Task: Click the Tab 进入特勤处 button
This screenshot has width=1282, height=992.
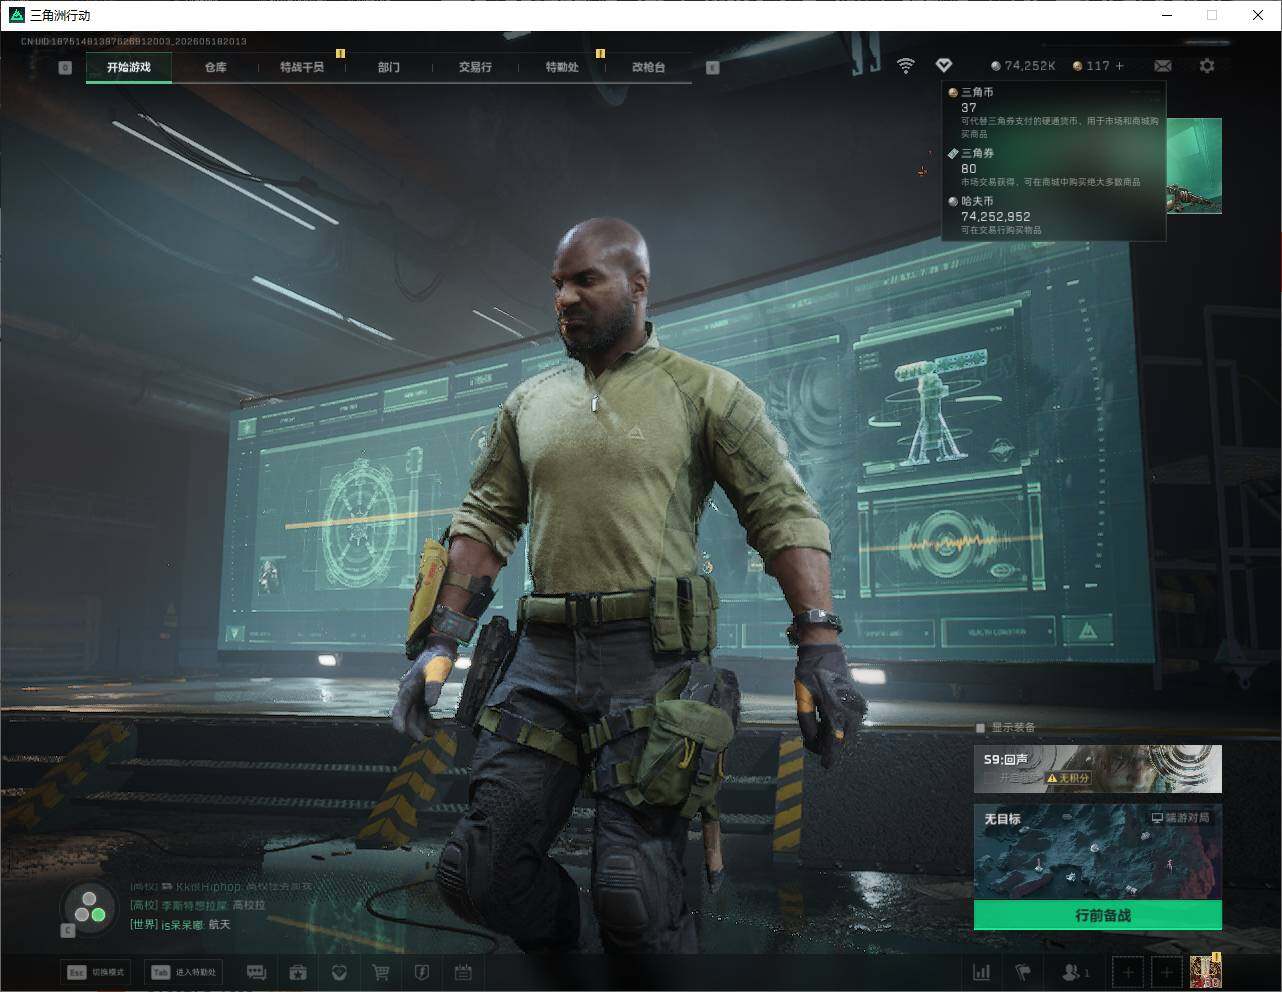Action: tap(183, 972)
